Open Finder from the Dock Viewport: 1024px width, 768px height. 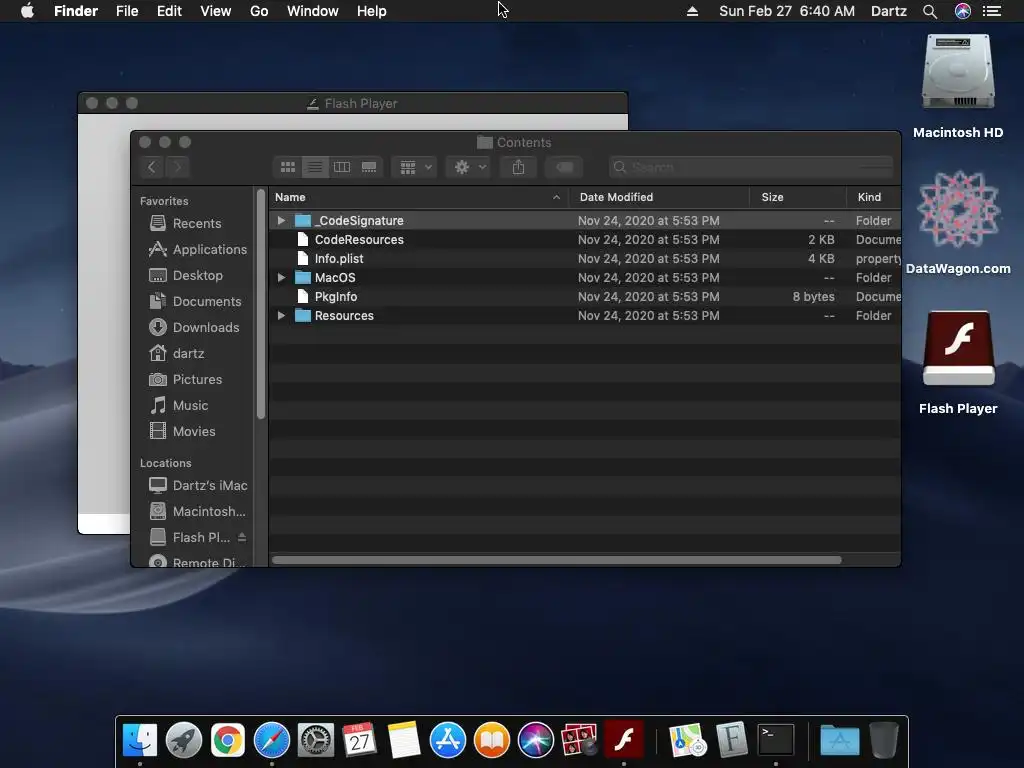pyautogui.click(x=140, y=741)
